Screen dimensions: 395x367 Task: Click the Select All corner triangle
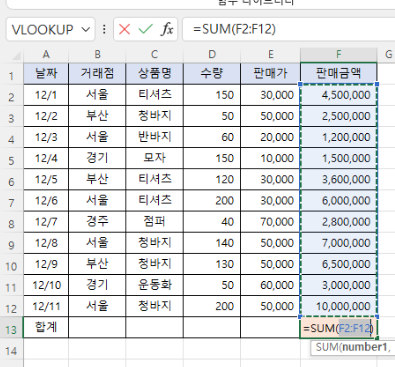pyautogui.click(x=16, y=55)
